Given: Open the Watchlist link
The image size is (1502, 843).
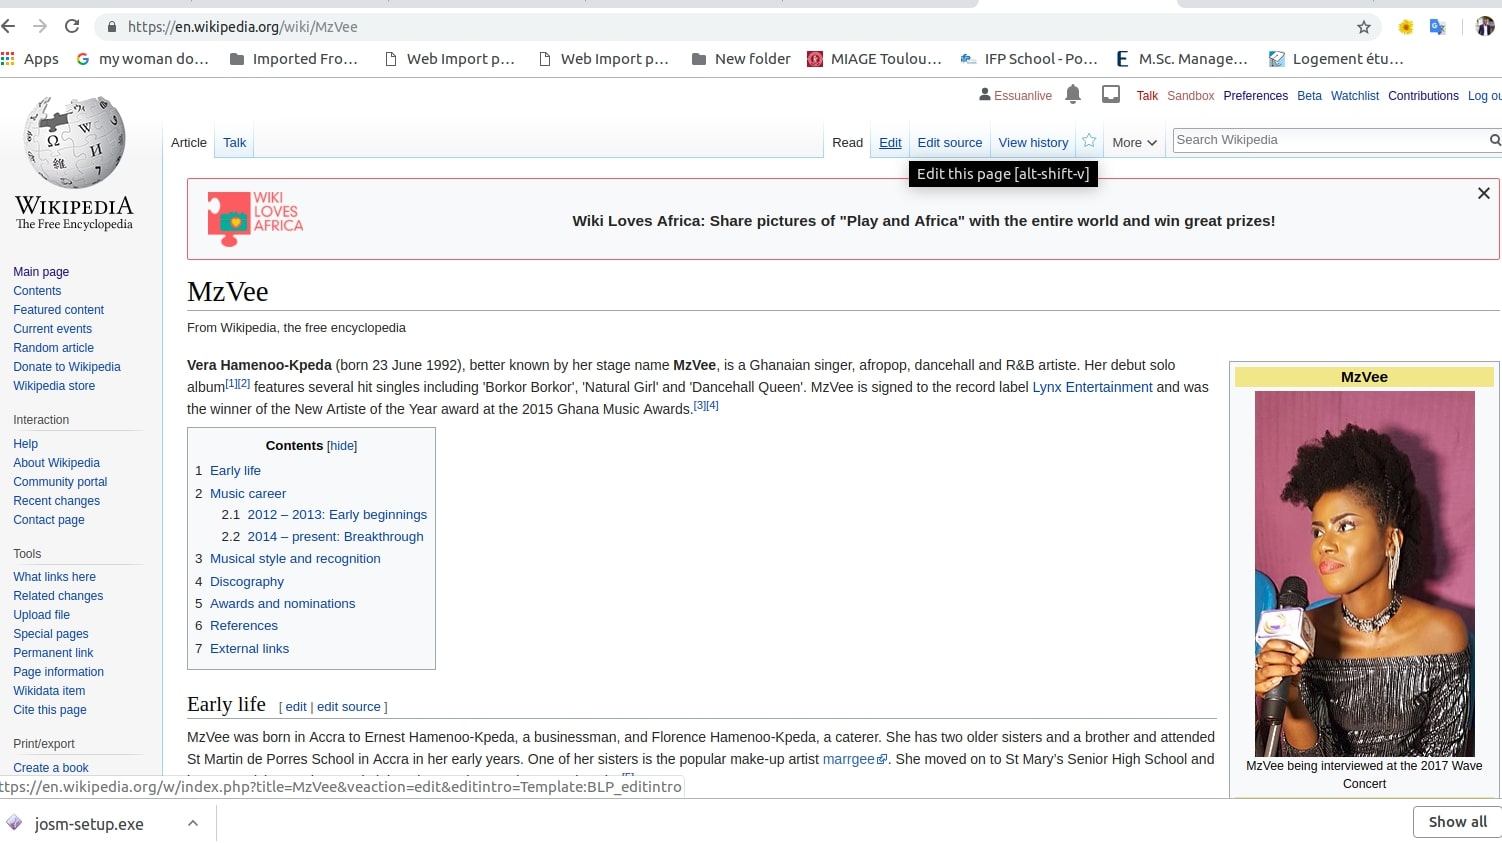Looking at the screenshot, I should (x=1354, y=96).
